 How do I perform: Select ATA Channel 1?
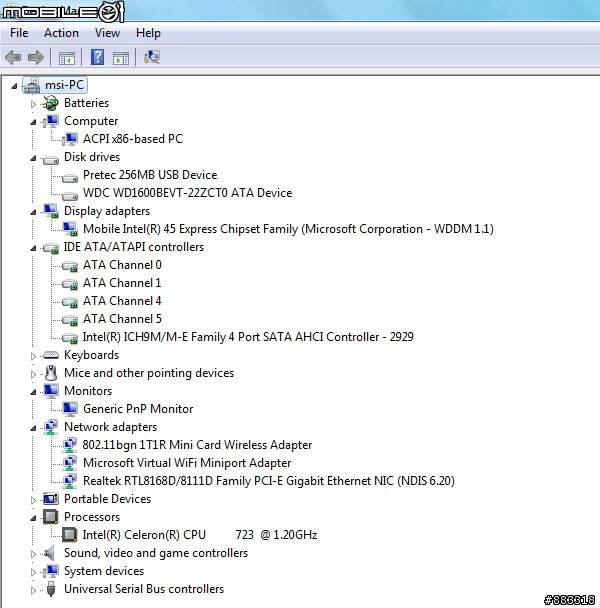[122, 283]
